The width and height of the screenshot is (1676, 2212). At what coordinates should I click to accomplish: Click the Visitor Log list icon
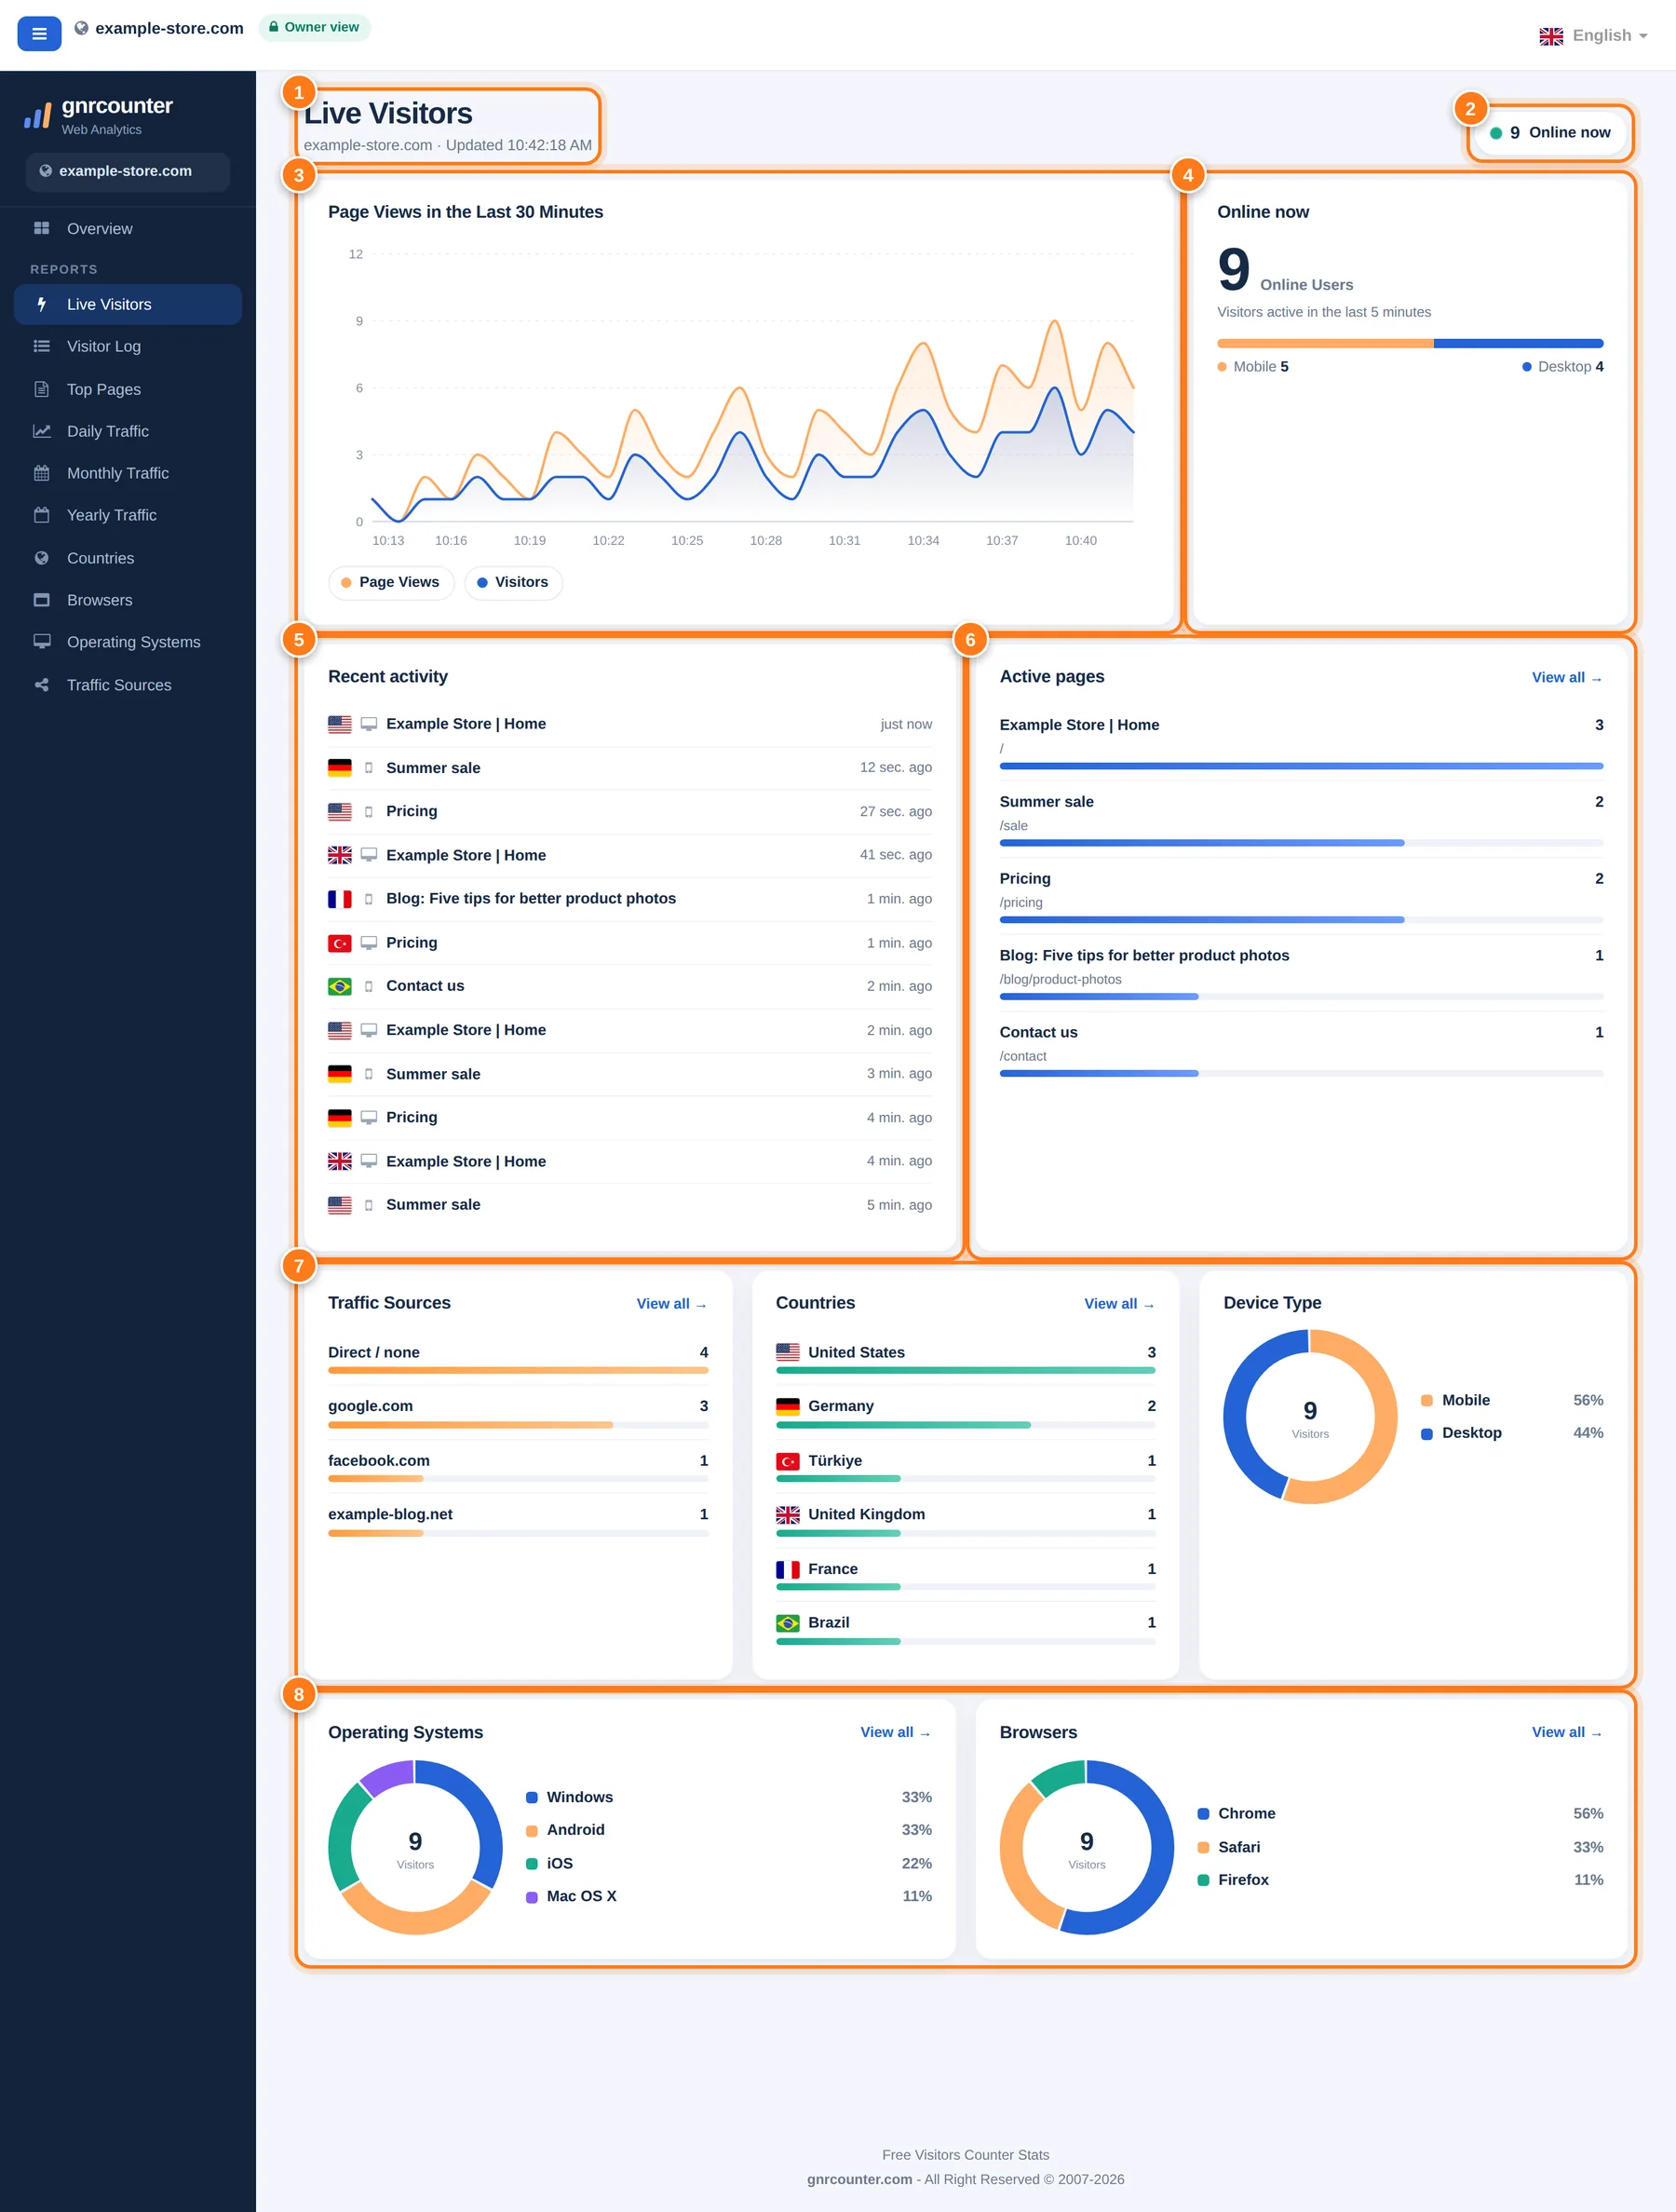tap(41, 346)
